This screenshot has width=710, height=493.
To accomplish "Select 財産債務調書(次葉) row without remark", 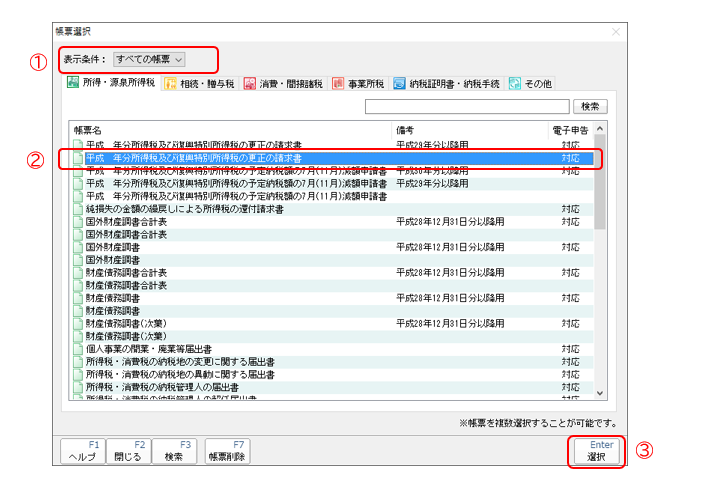I will 333,336.
